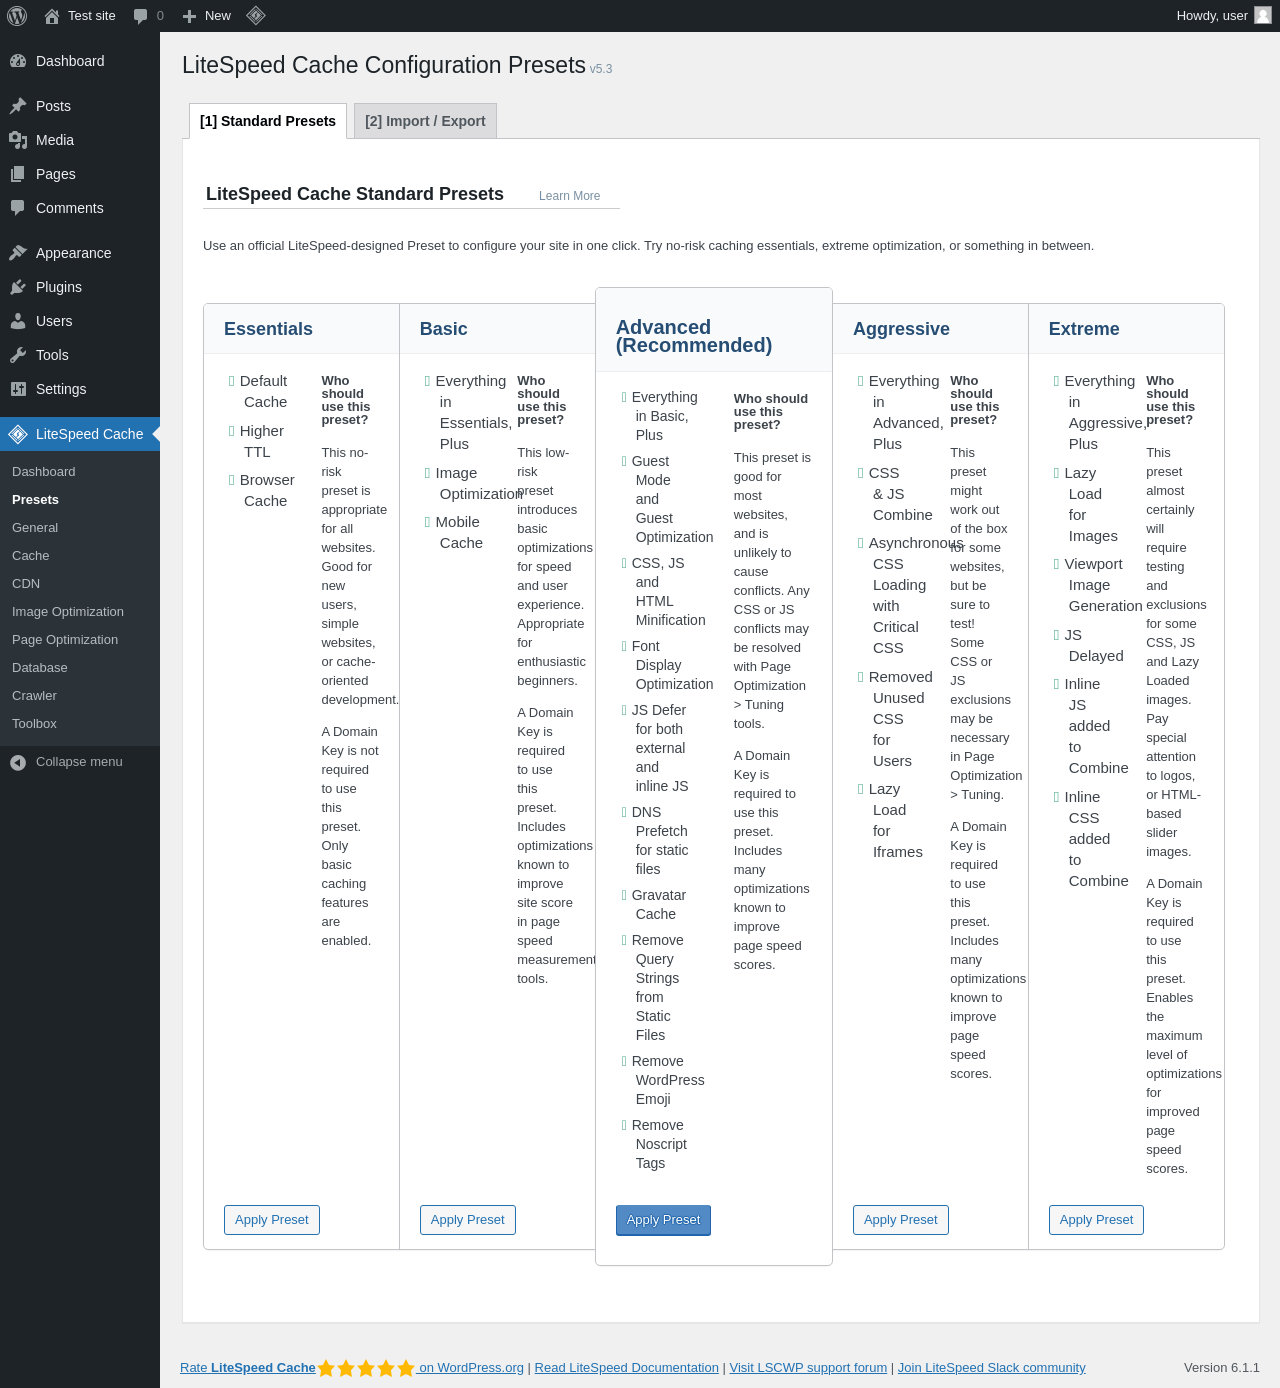Click the Essentials preset heading
Viewport: 1280px width, 1388px height.
268,329
